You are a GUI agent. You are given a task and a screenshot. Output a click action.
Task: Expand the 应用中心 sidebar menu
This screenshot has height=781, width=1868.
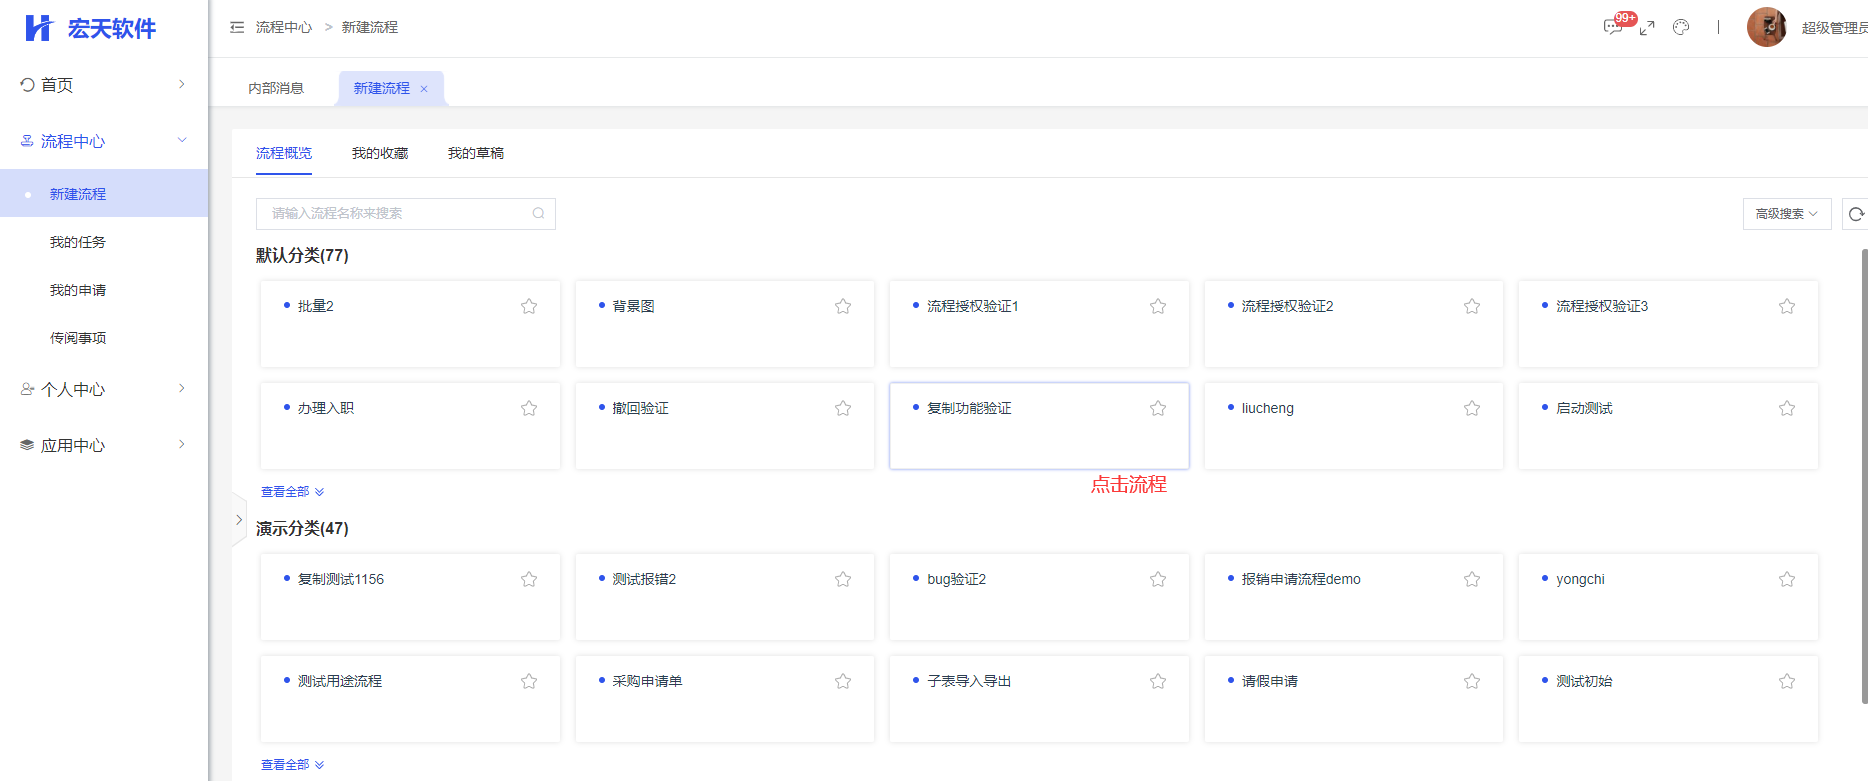tap(104, 445)
